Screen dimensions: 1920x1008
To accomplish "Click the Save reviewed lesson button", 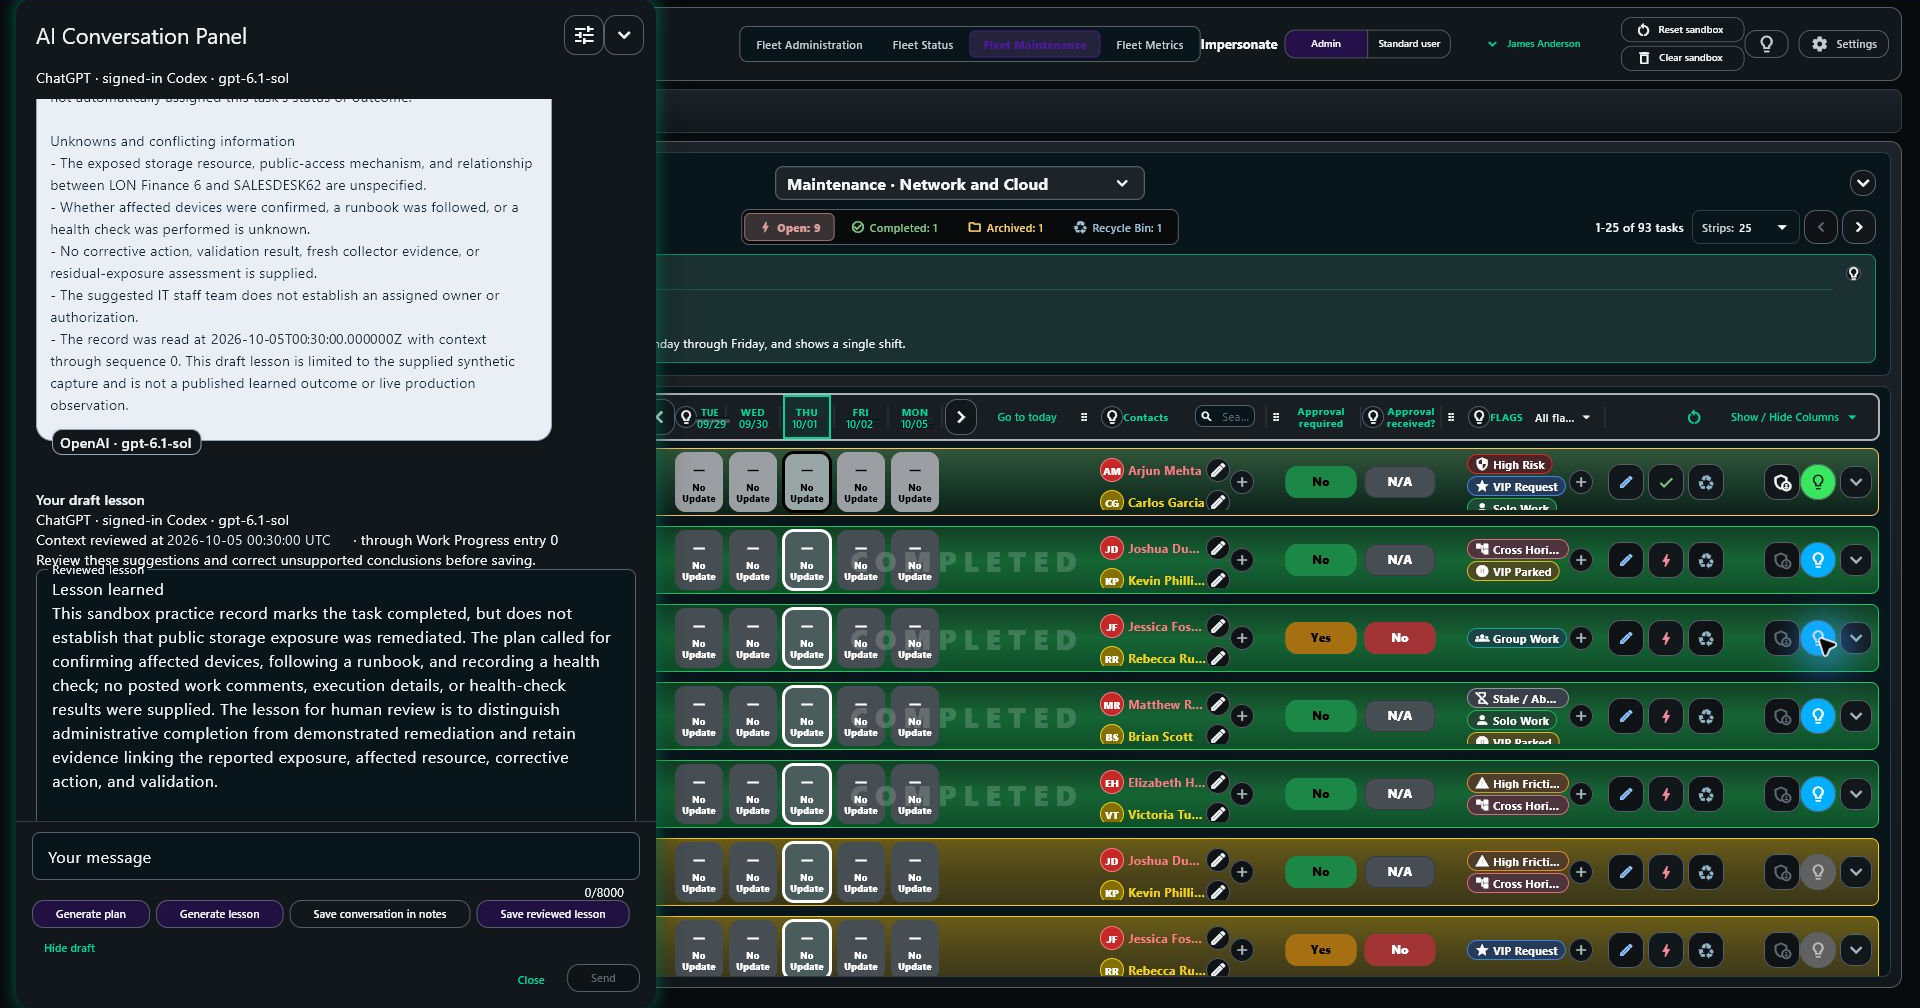I will 552,914.
